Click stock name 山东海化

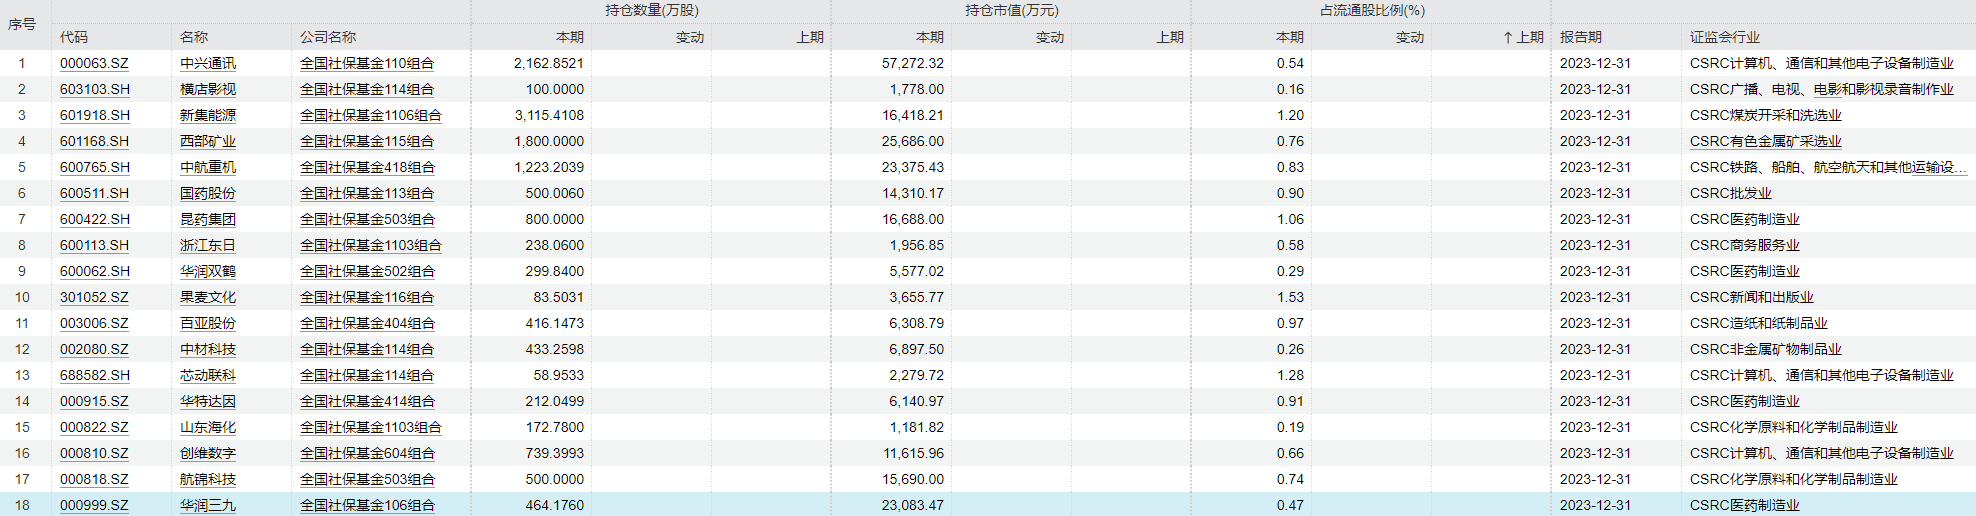(x=208, y=427)
